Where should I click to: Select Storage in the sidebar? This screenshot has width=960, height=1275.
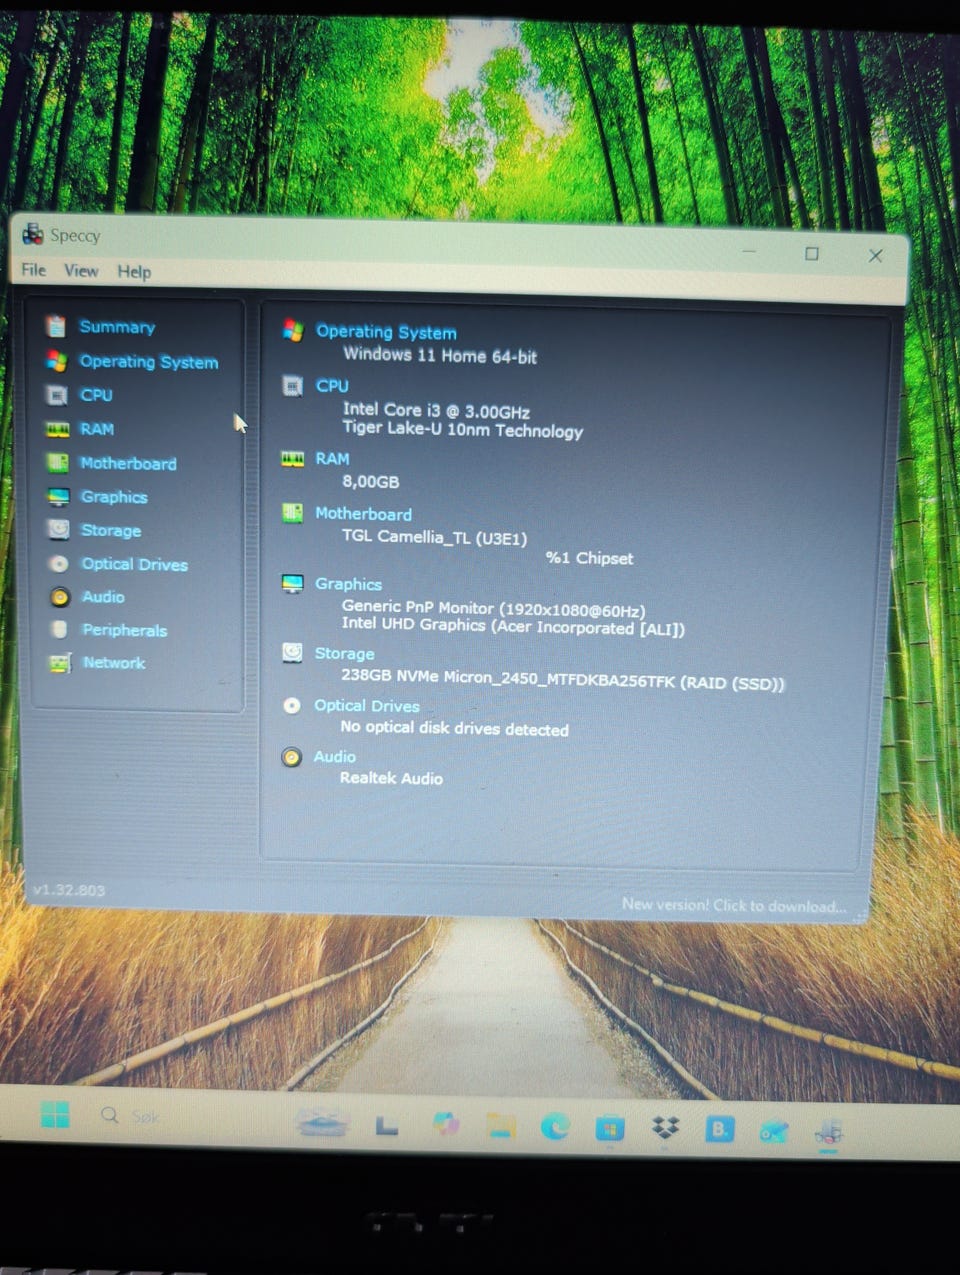[x=111, y=531]
